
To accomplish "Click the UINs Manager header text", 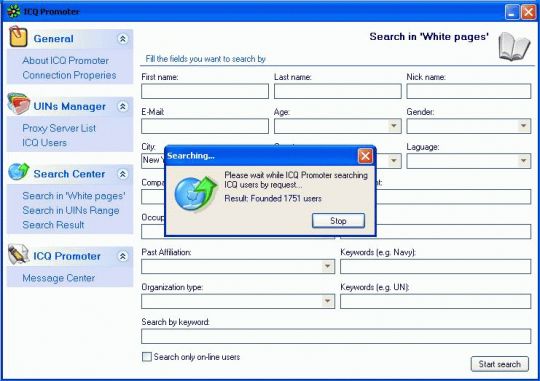I will coord(69,106).
